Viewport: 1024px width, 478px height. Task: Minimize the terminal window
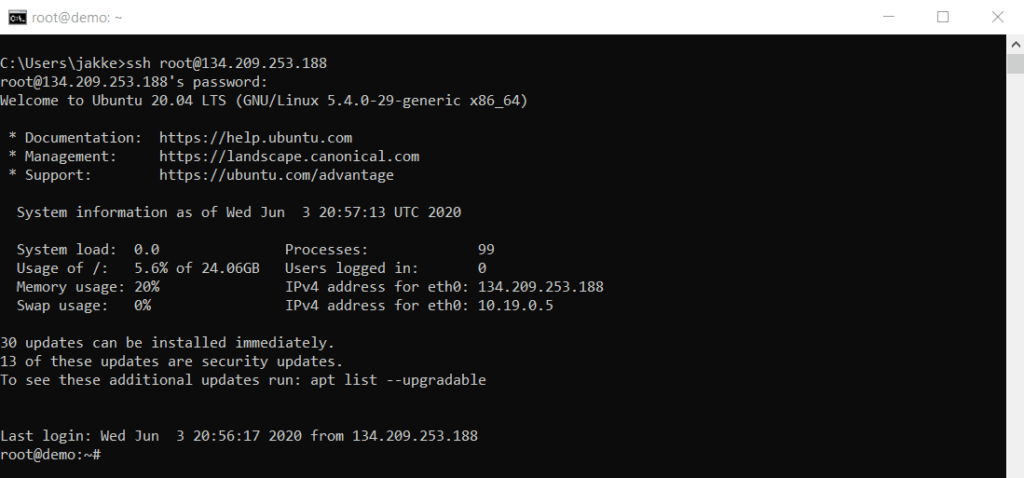point(891,17)
